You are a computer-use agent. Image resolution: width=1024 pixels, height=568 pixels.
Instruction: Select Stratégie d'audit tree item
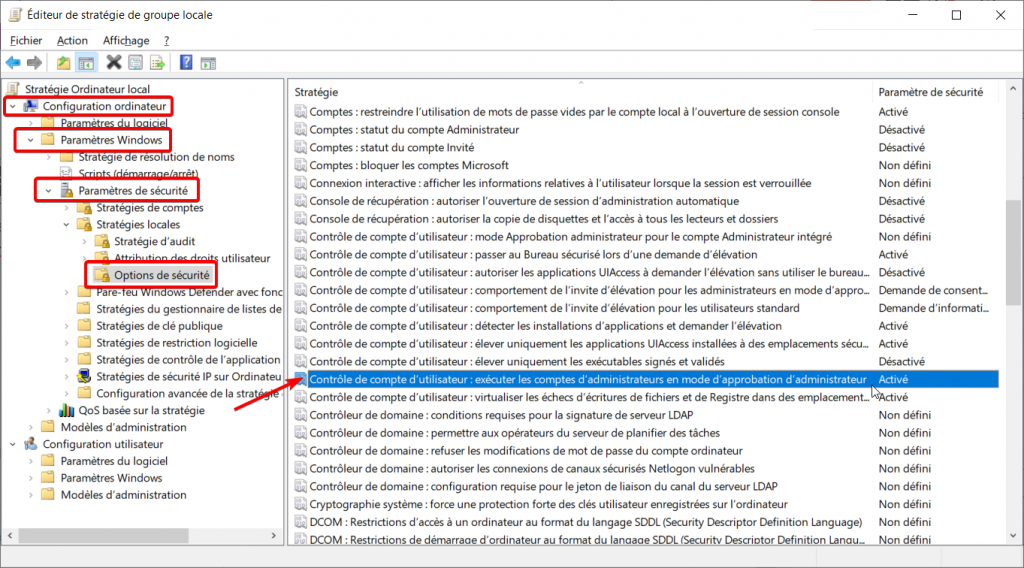(x=154, y=241)
